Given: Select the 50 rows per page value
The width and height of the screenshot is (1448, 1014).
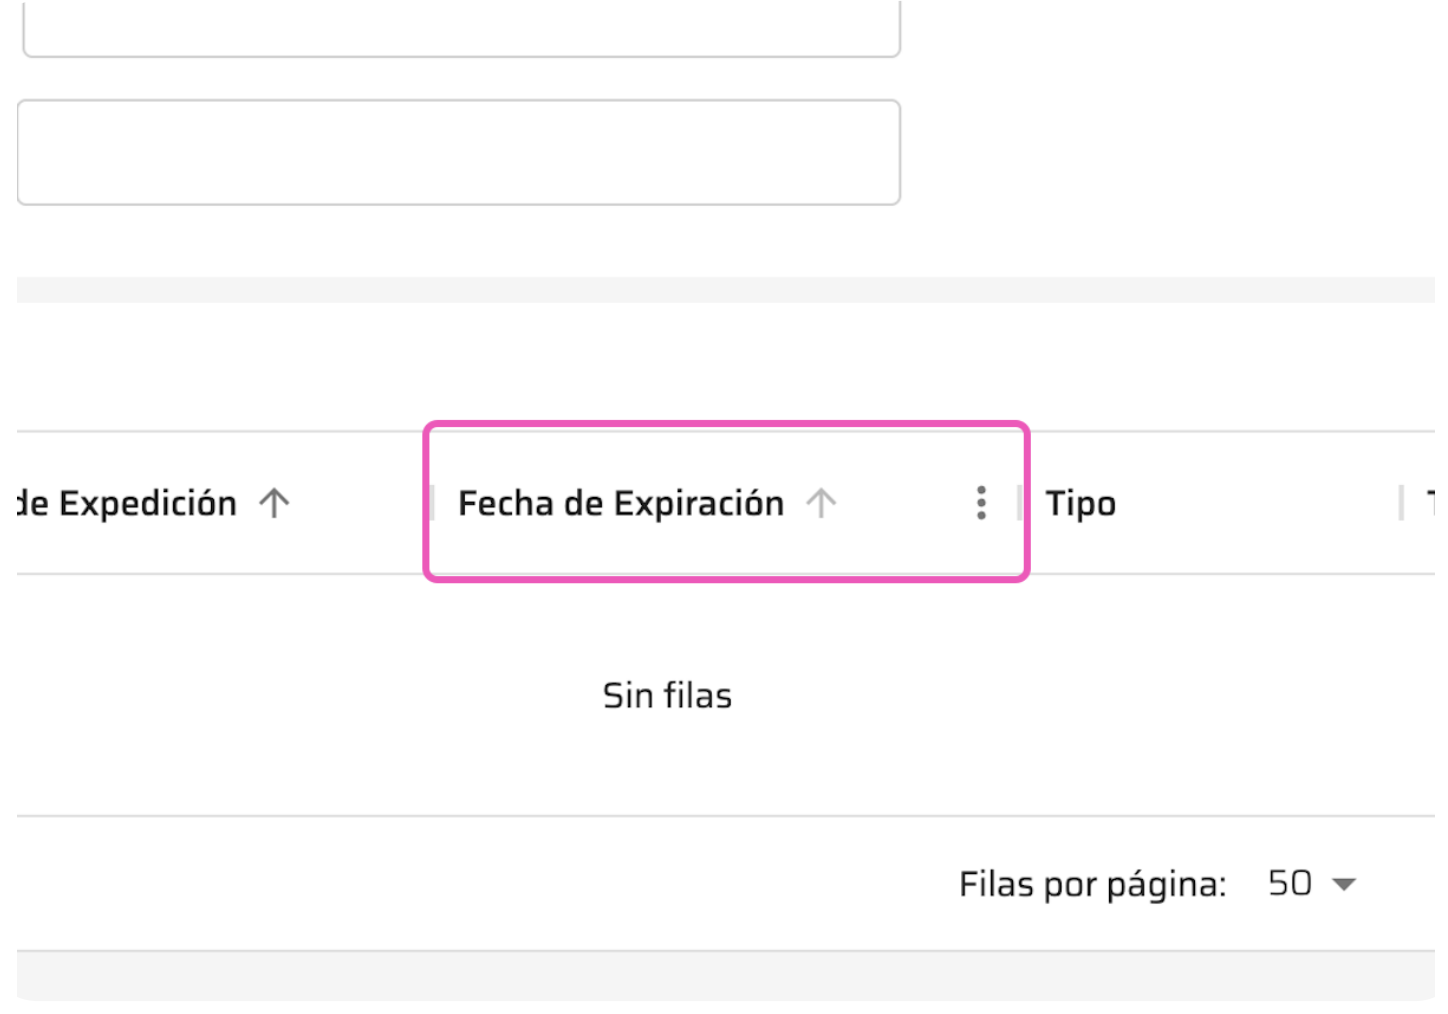Looking at the screenshot, I should point(1289,883).
